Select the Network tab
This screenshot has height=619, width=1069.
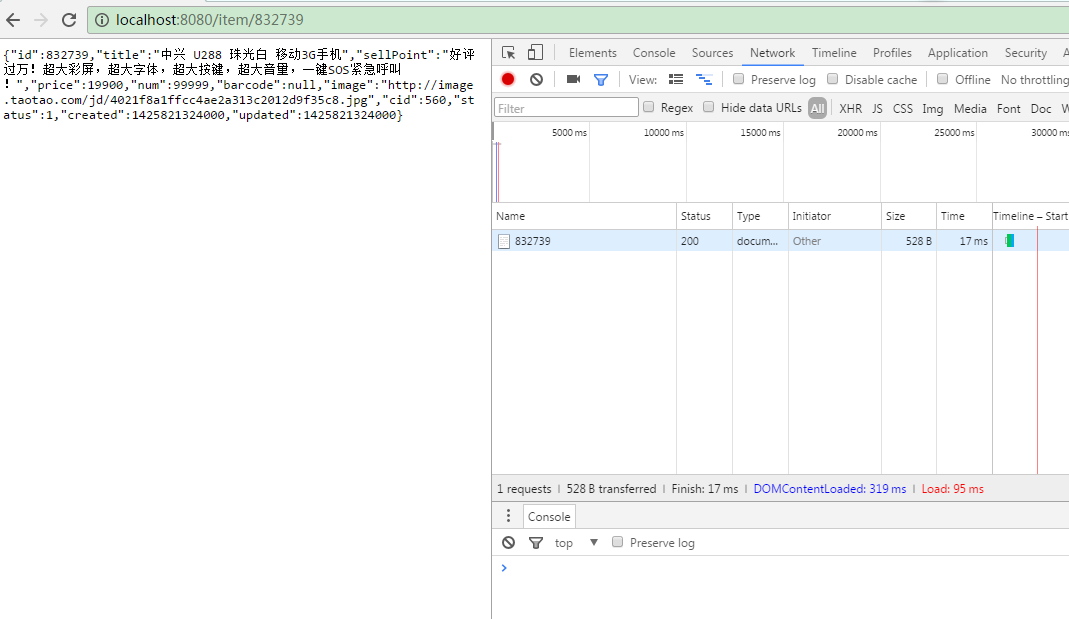[x=772, y=52]
